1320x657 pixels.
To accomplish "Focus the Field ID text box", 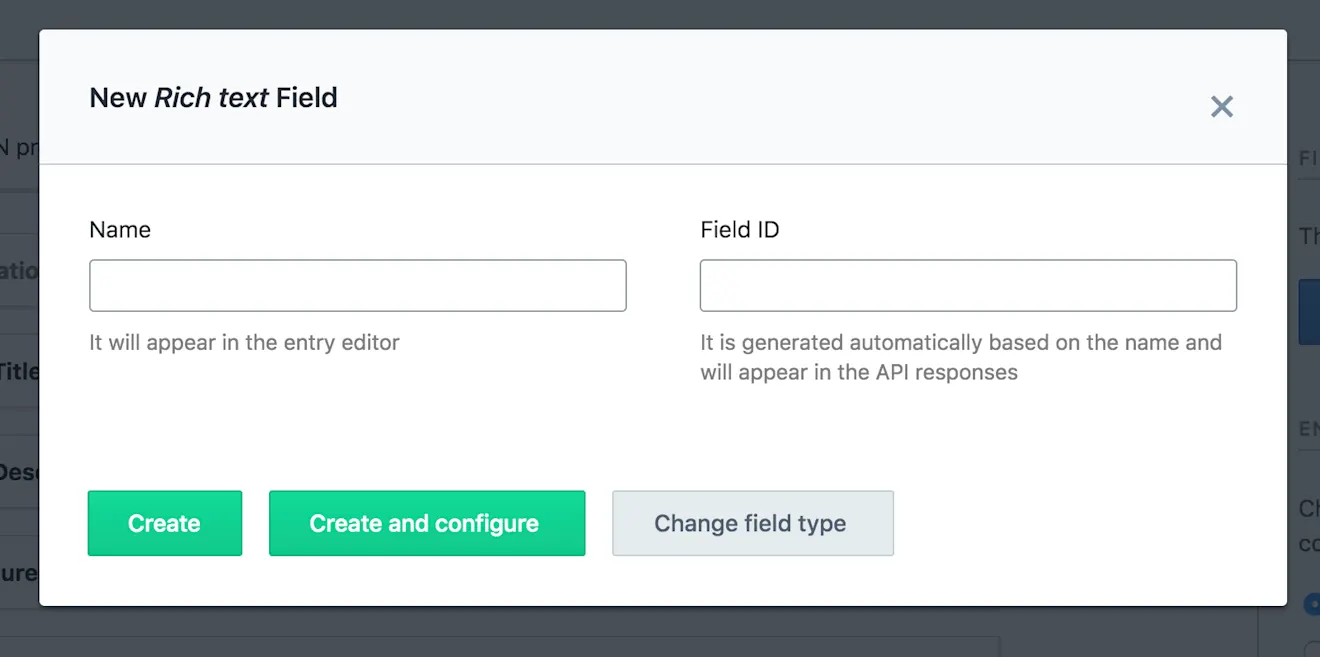I will click(968, 285).
